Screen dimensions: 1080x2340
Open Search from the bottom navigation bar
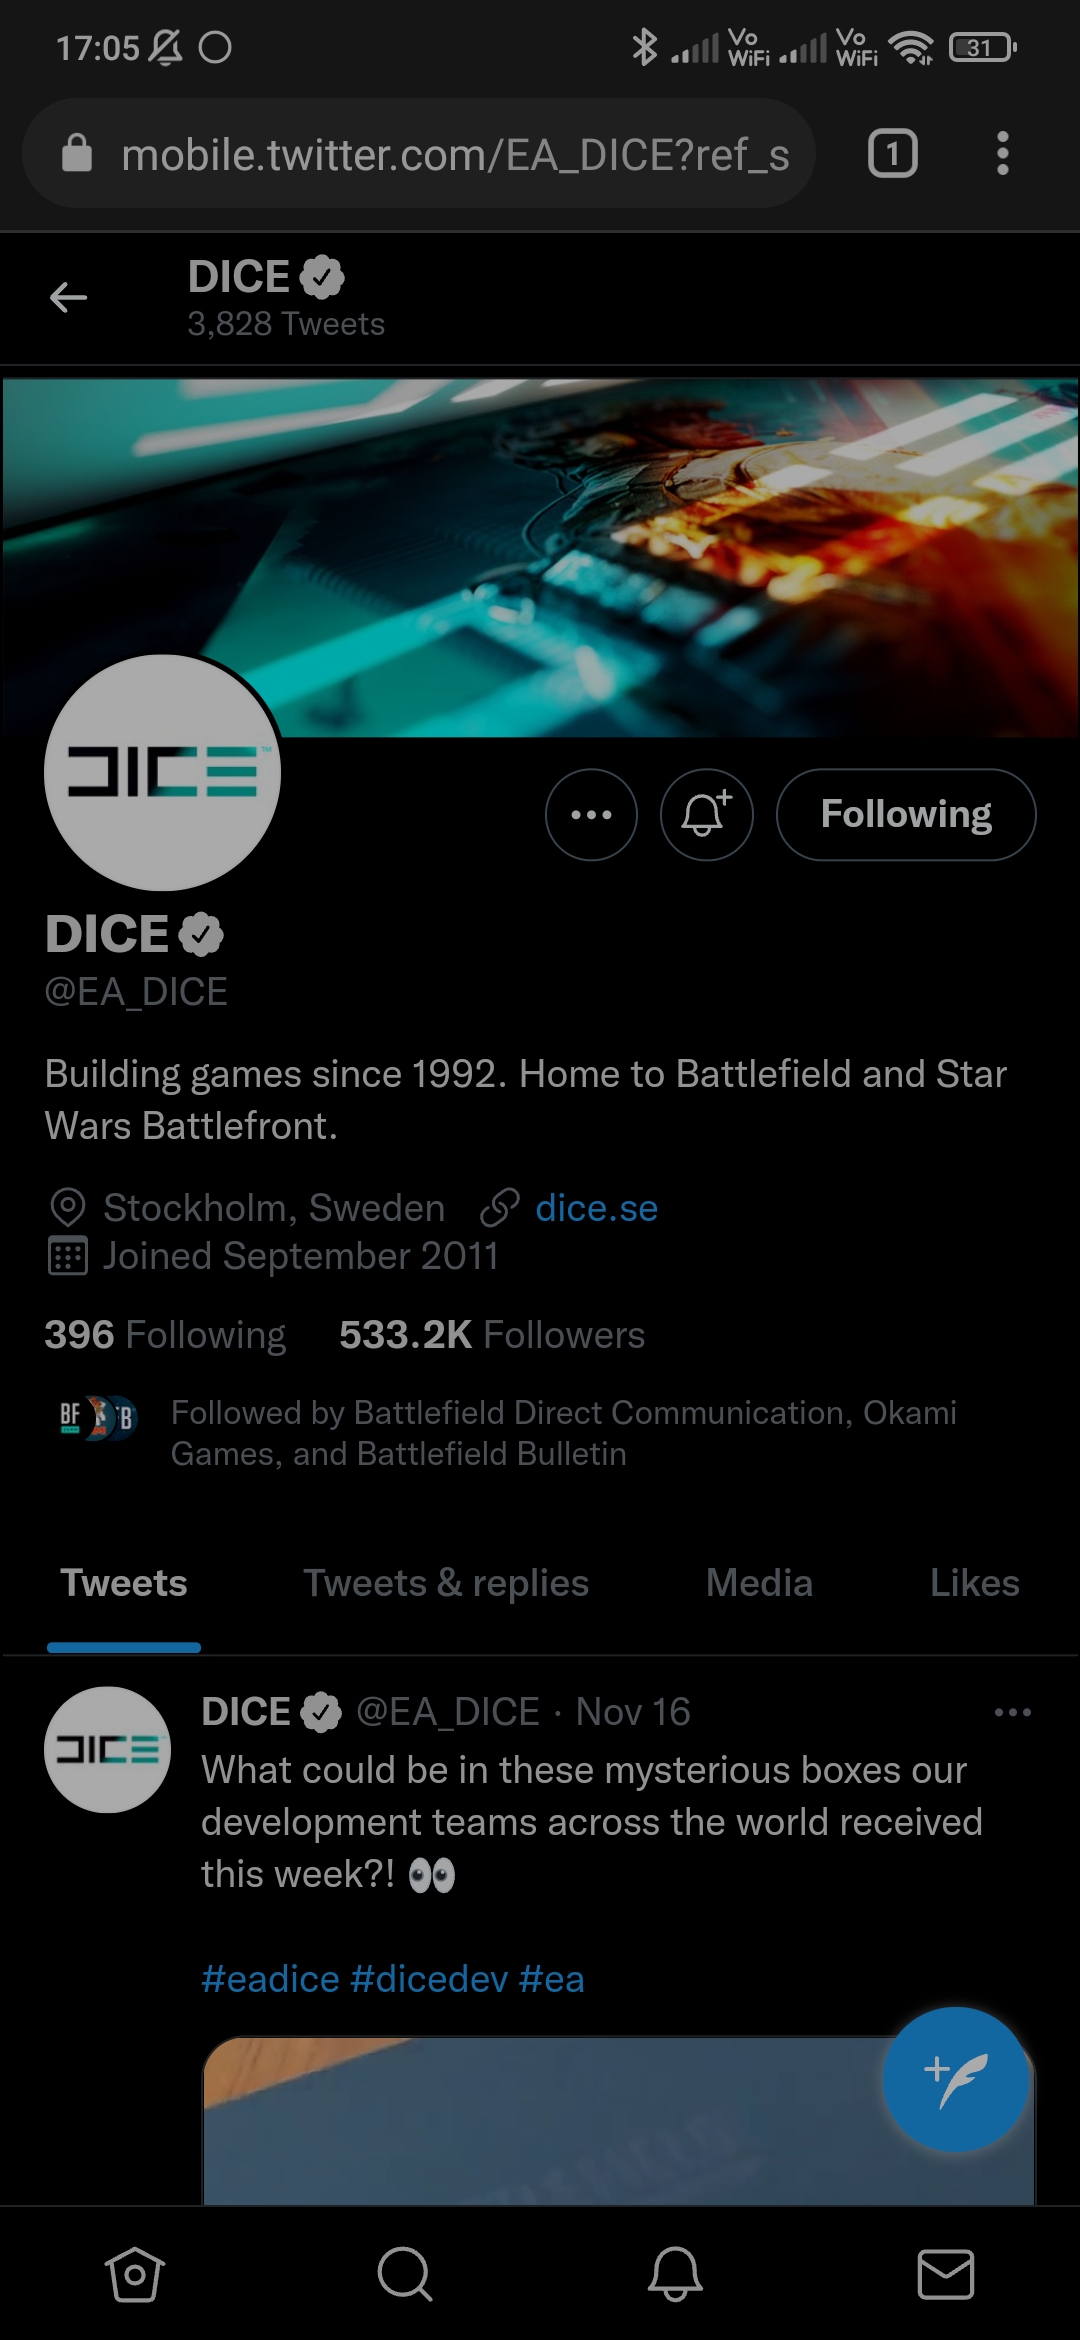coord(405,2274)
